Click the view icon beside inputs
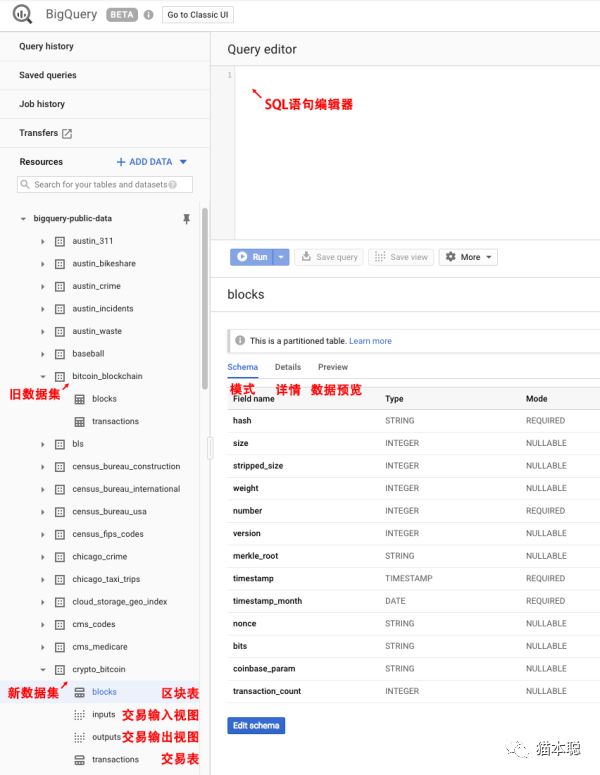 [79, 715]
